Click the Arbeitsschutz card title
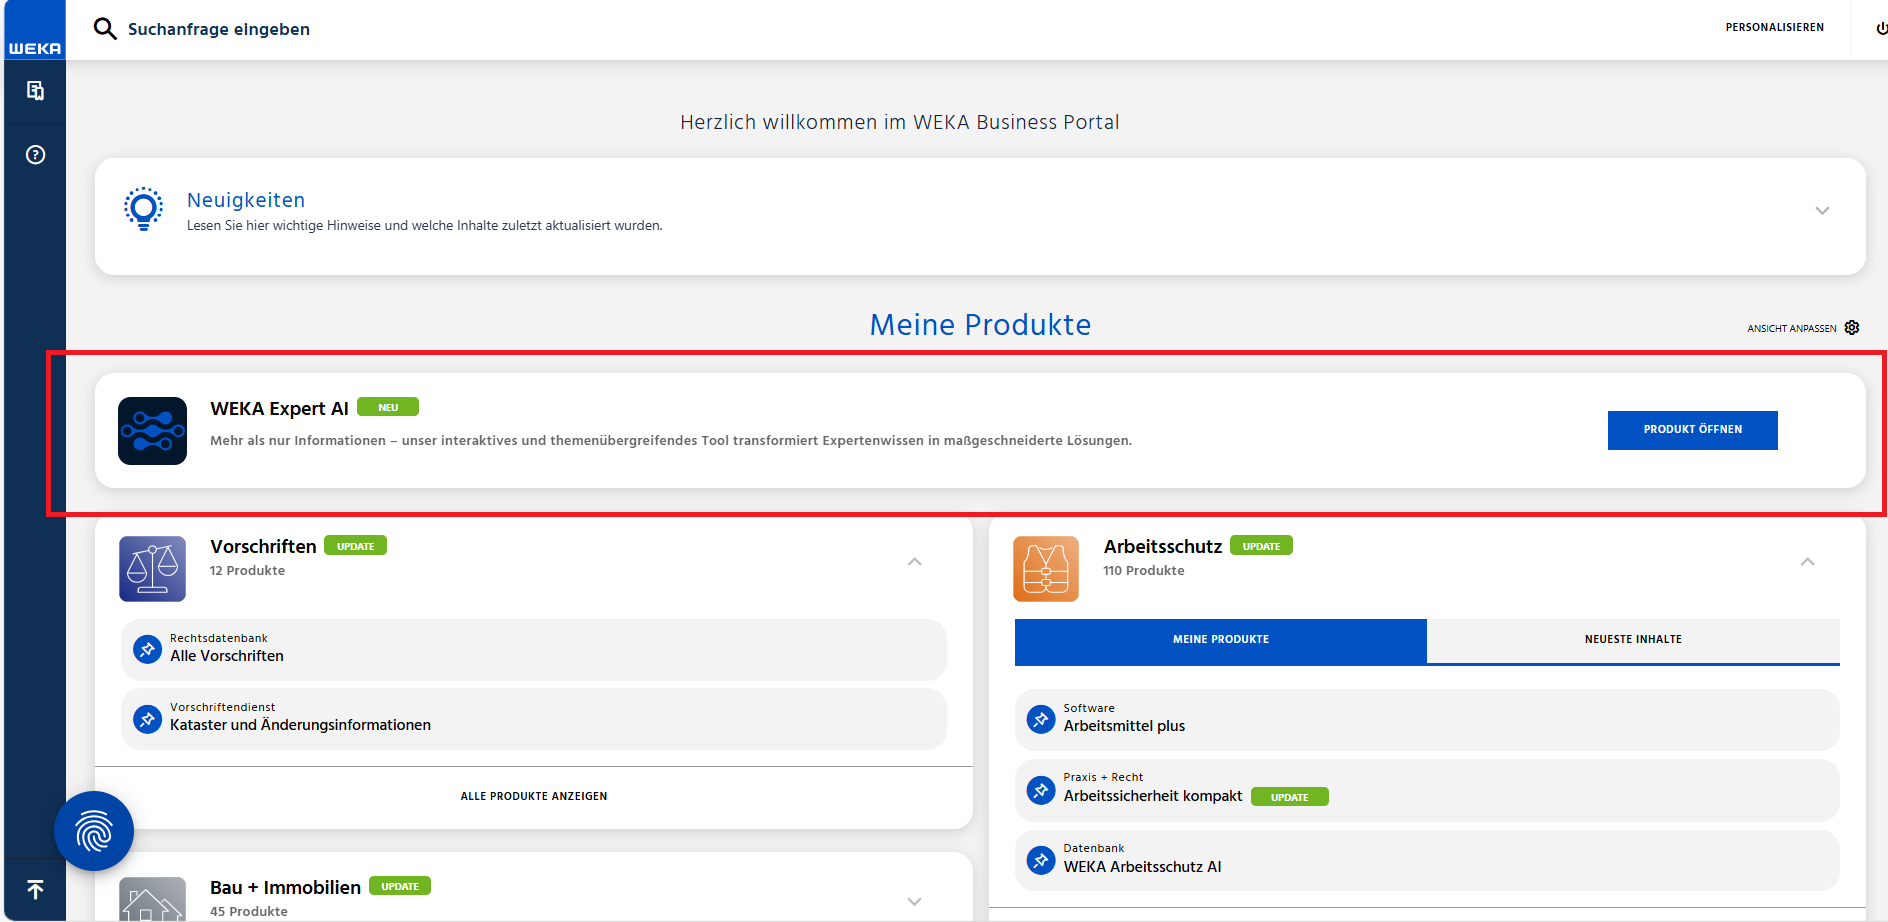The image size is (1888, 922). coord(1163,547)
